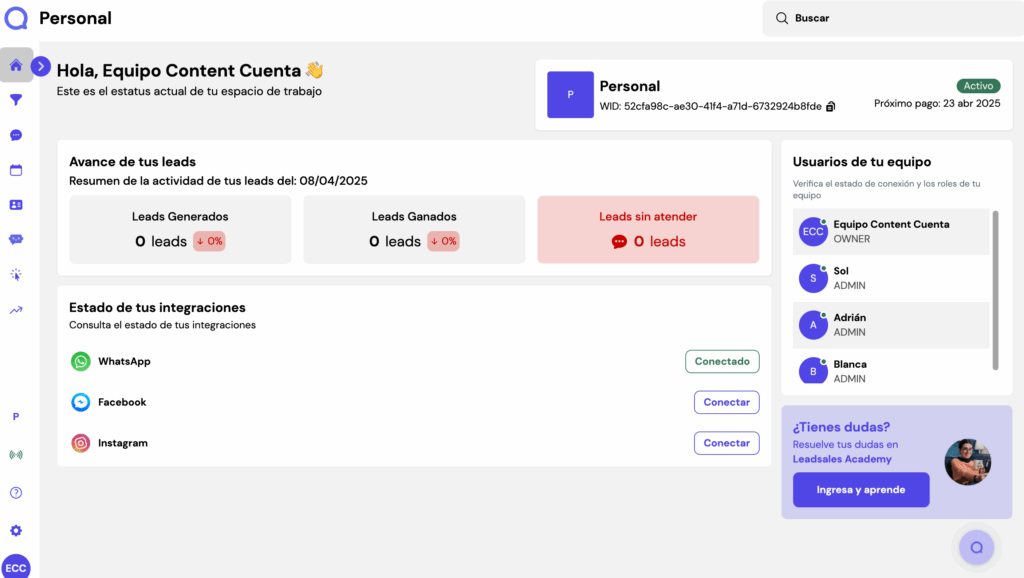The height and width of the screenshot is (578, 1024).
Task: Open the funnel icon in sidebar
Action: coord(16,100)
